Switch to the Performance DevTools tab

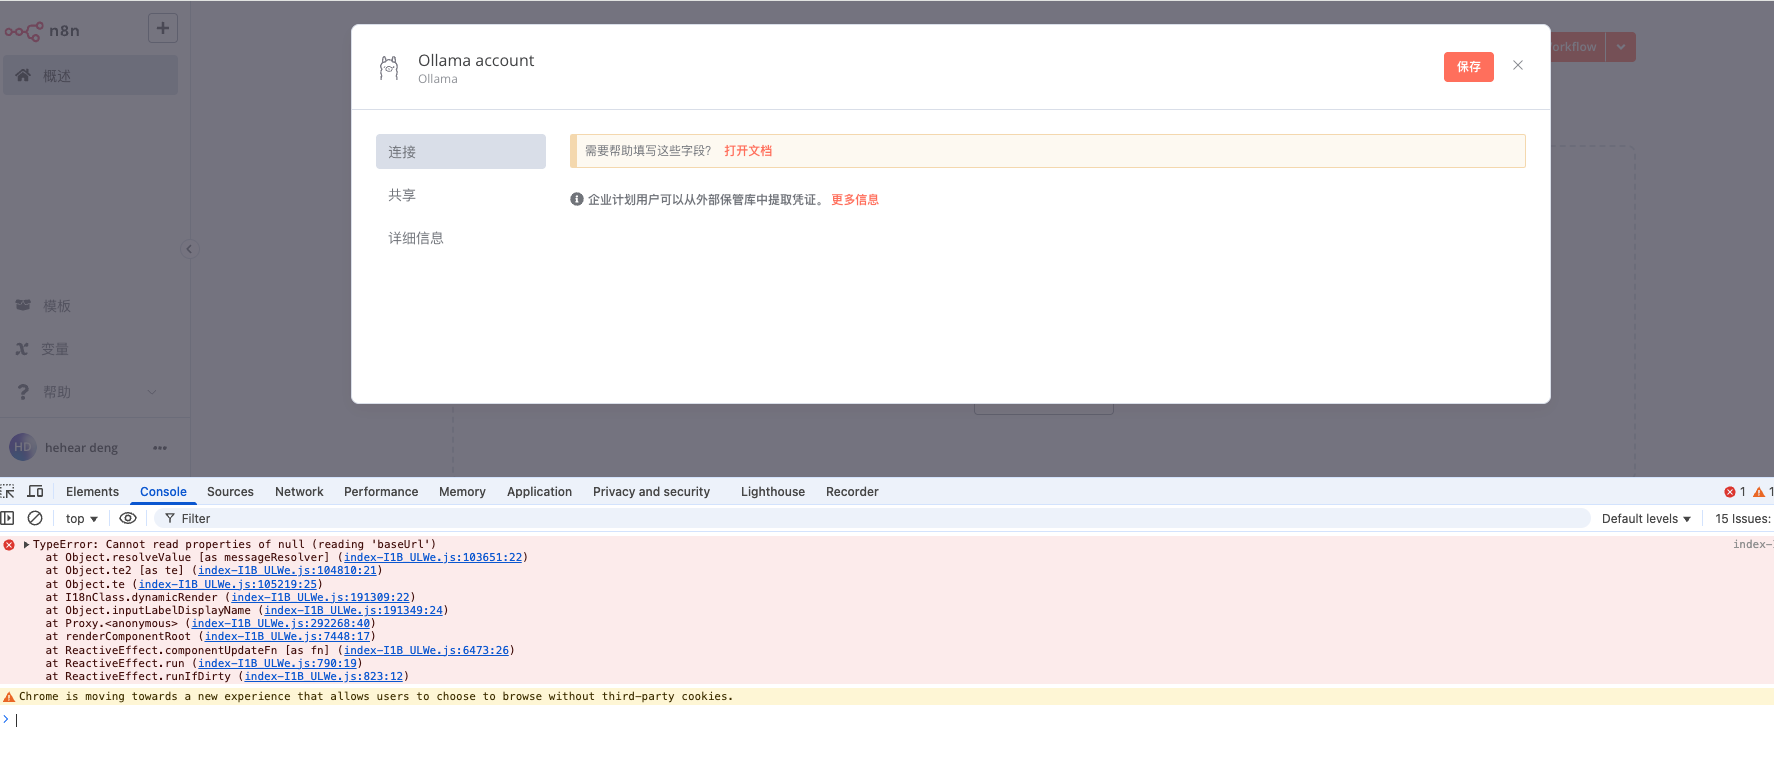[381, 492]
